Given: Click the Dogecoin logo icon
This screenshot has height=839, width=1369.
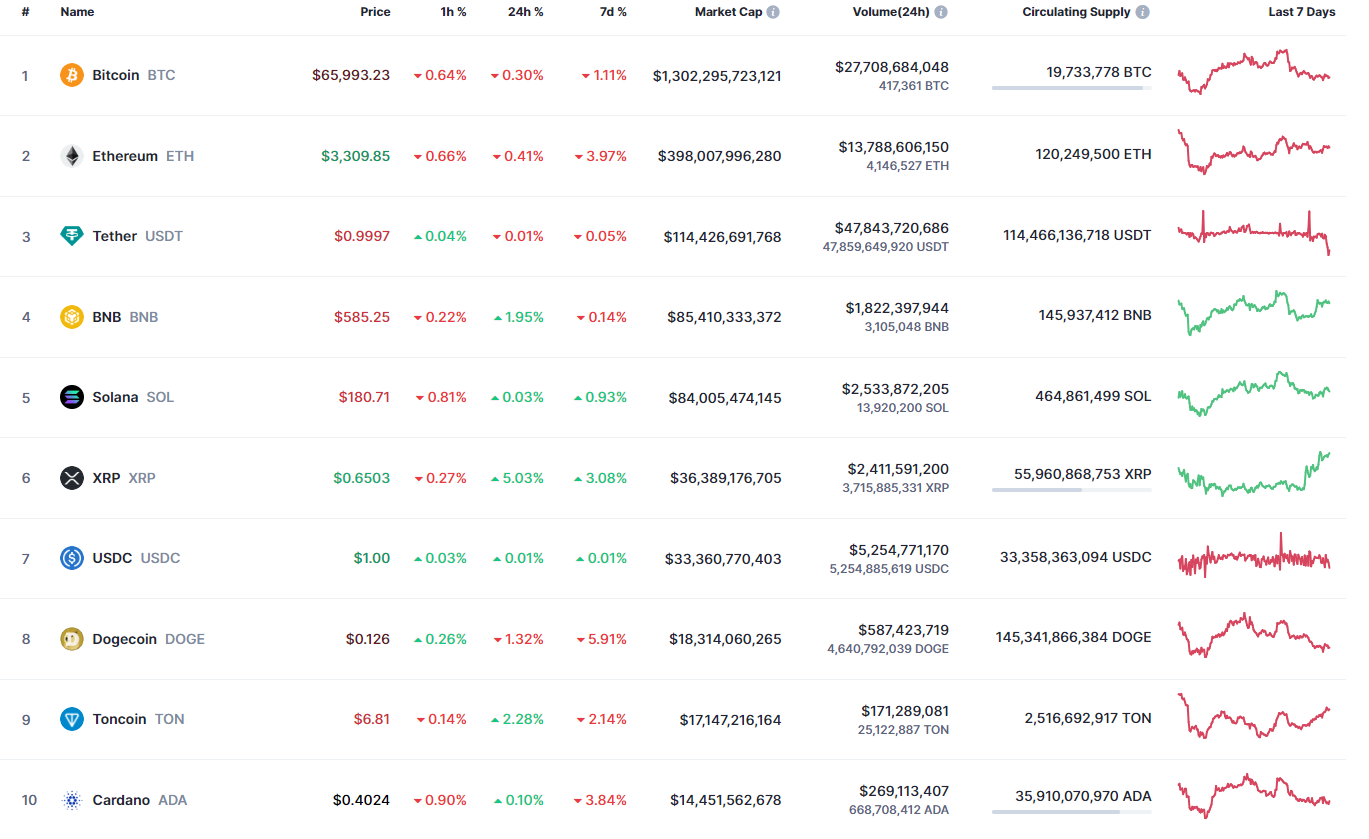Looking at the screenshot, I should pyautogui.click(x=72, y=639).
